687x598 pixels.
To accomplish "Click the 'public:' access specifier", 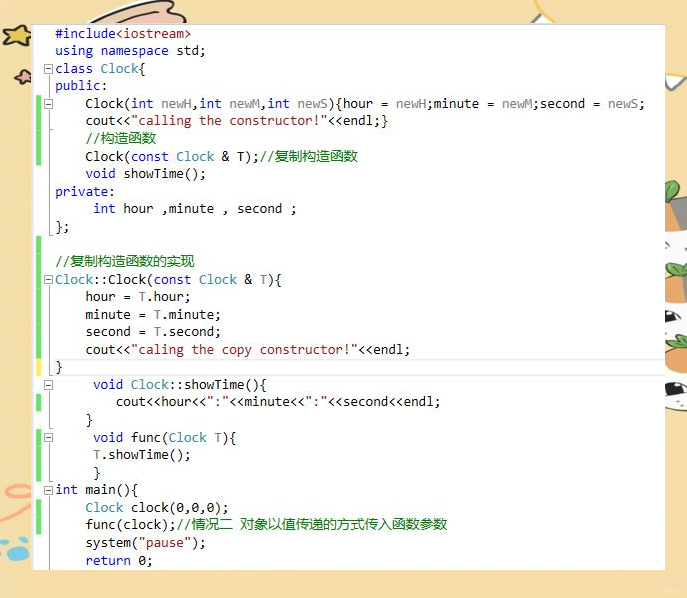I will click(81, 86).
